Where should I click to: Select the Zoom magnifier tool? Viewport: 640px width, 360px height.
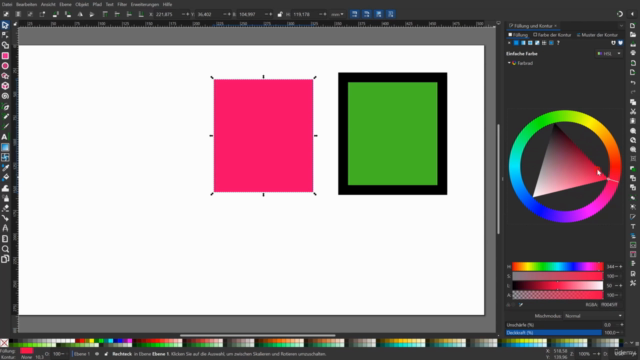[x=5, y=249]
